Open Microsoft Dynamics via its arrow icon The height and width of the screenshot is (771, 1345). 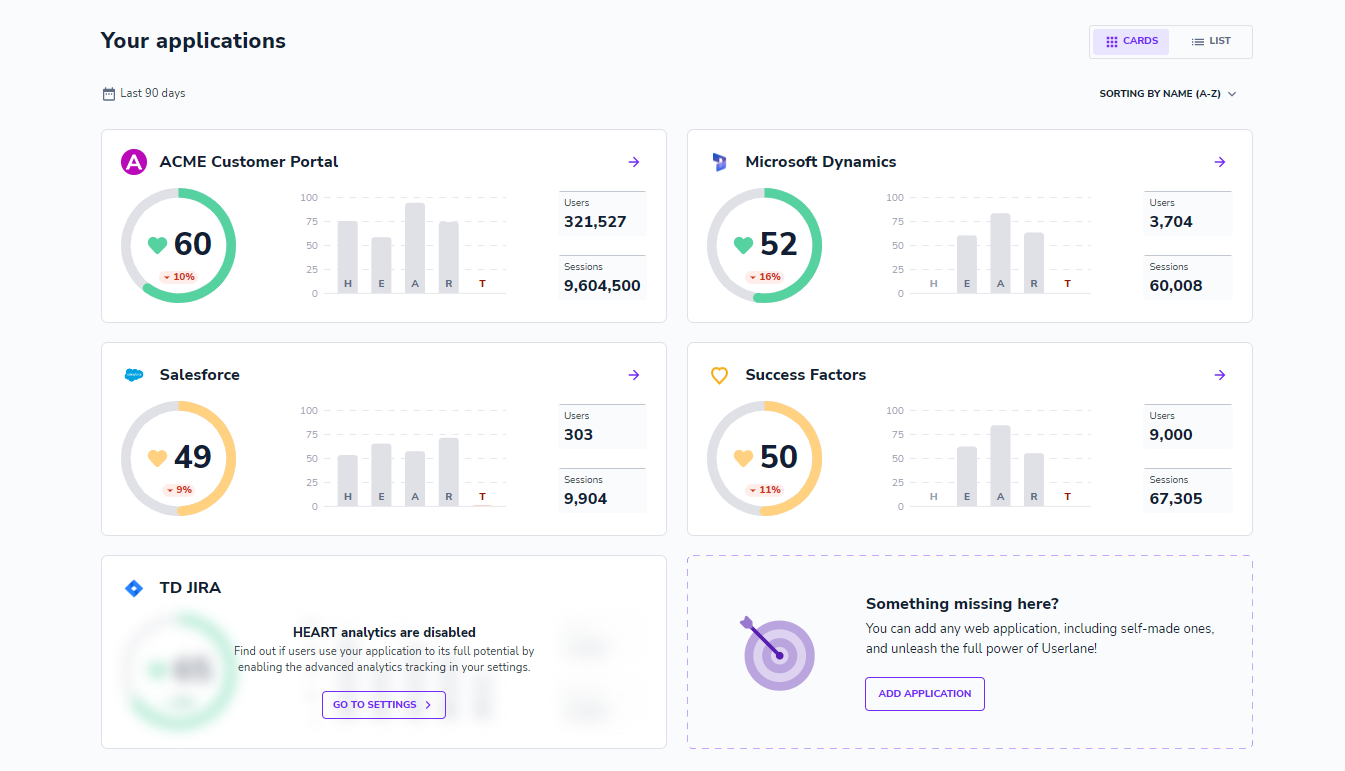tap(1220, 162)
